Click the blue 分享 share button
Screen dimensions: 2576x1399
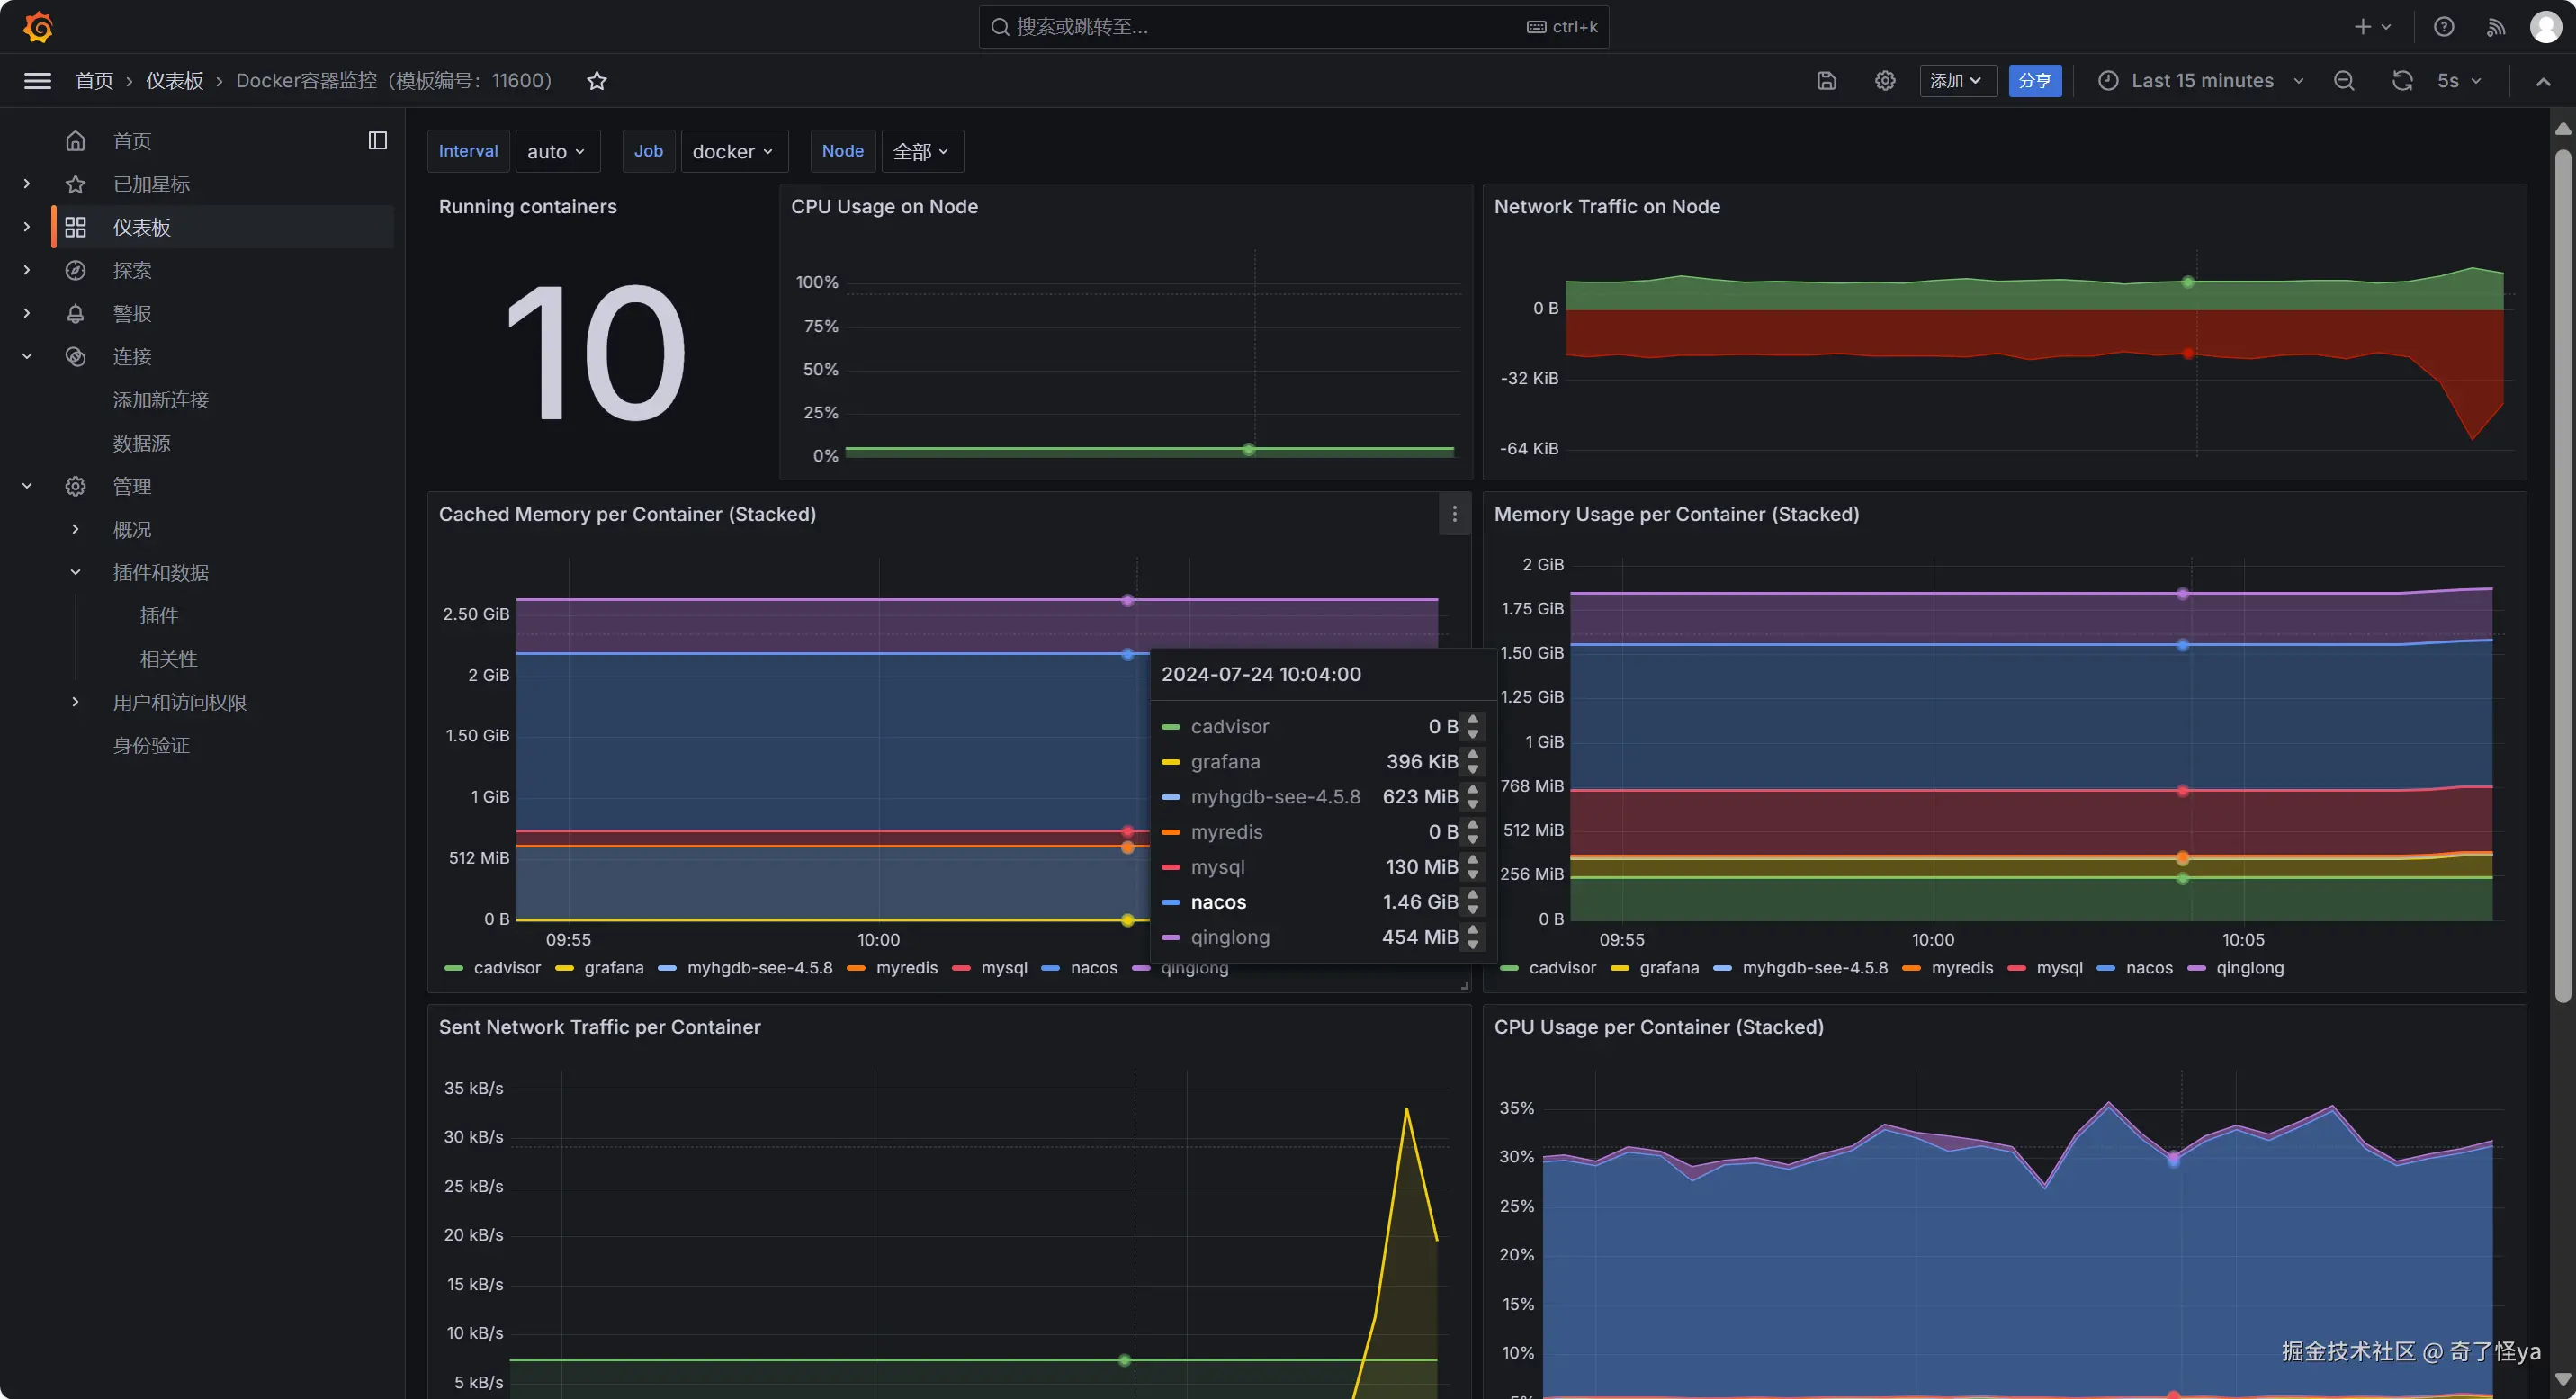point(2034,81)
